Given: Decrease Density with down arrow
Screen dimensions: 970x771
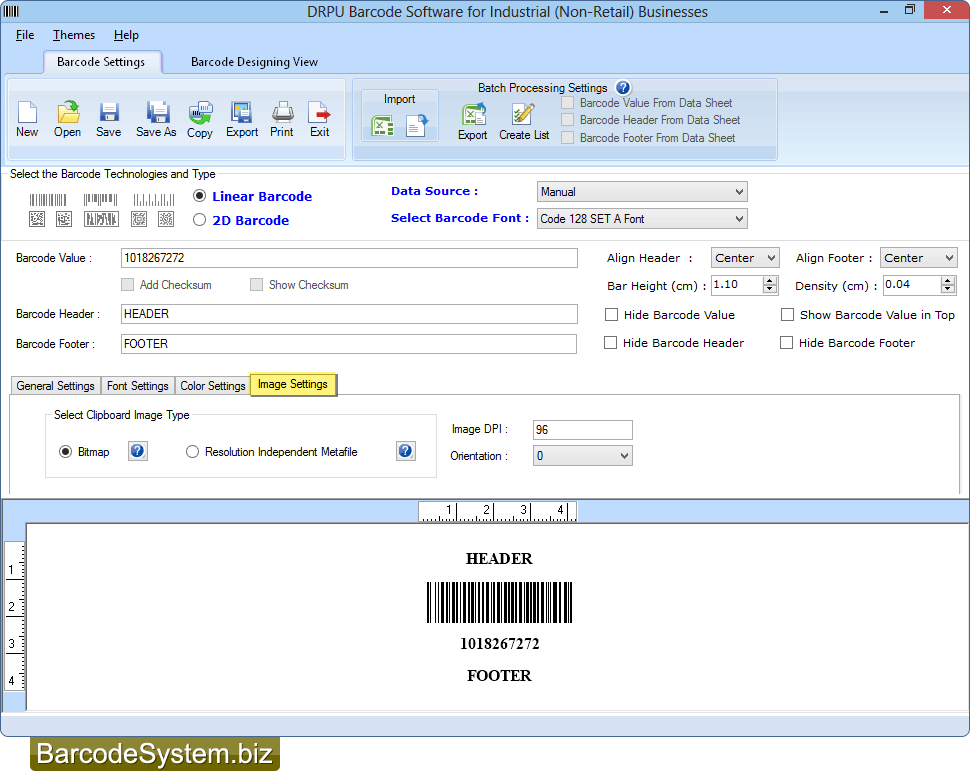Looking at the screenshot, I should [948, 289].
